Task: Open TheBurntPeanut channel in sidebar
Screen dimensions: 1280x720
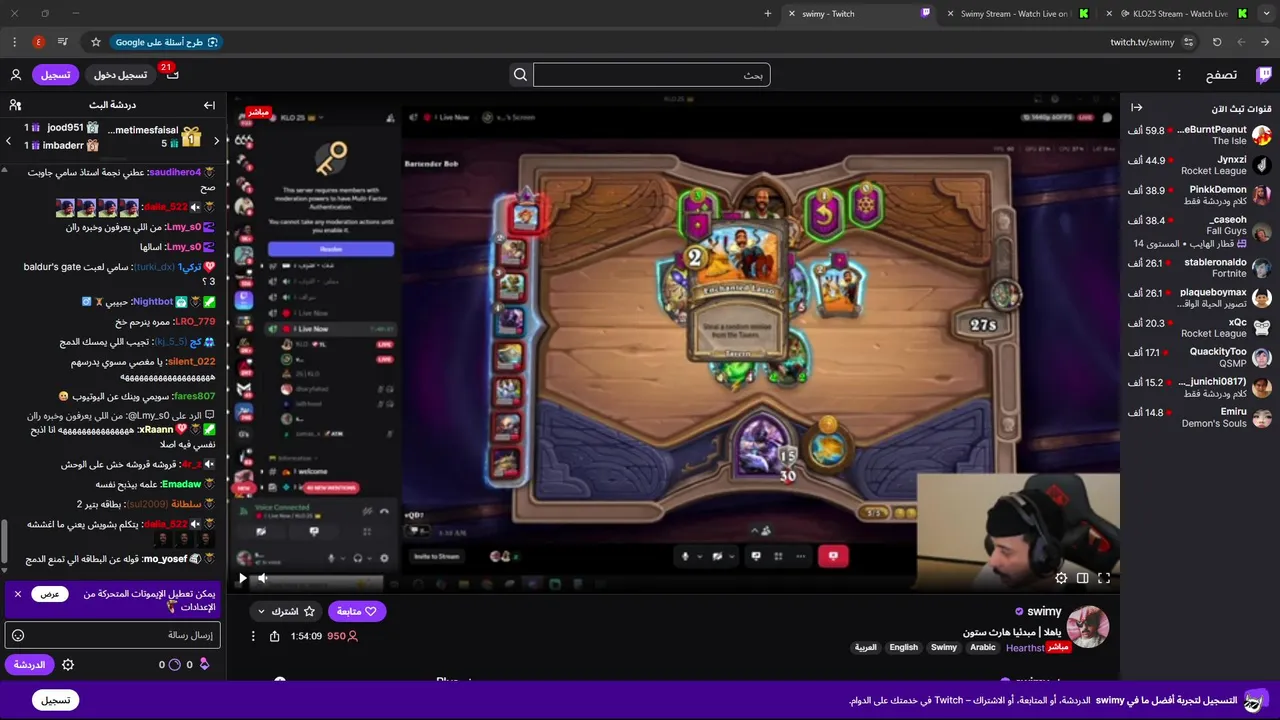Action: click(1199, 135)
